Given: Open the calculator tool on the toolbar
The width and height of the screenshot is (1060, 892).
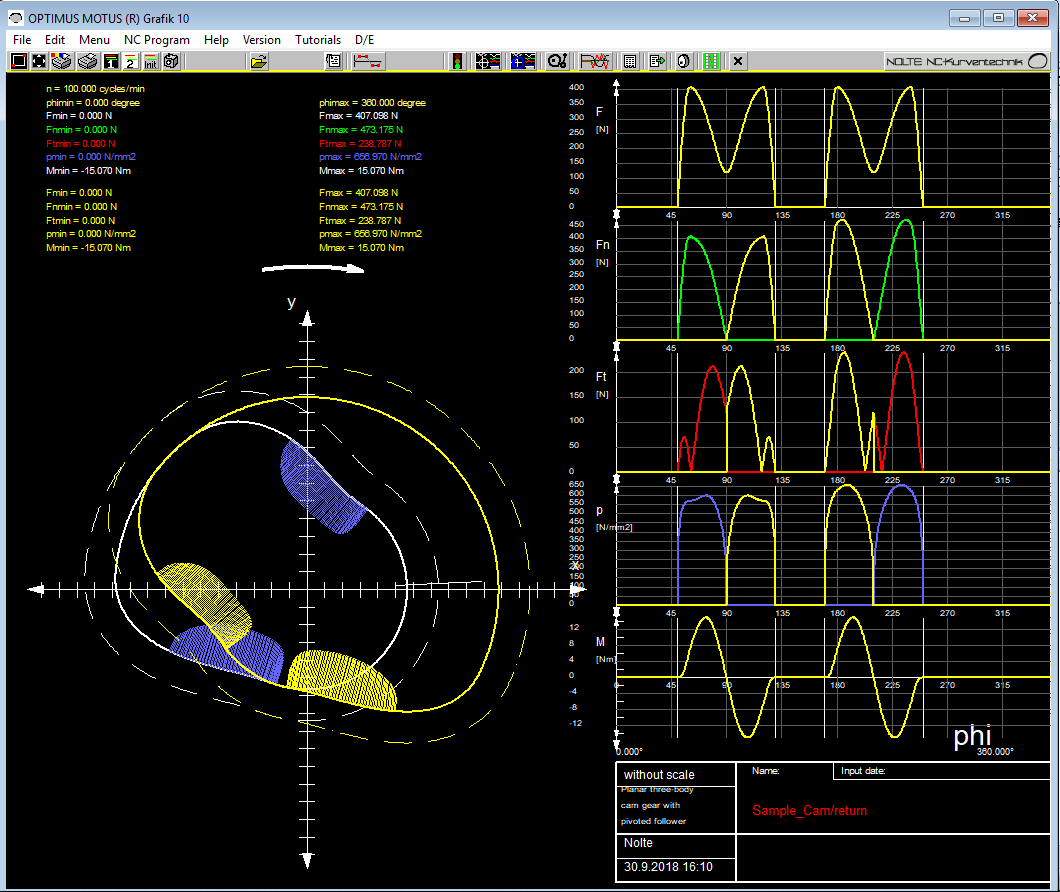Looking at the screenshot, I should (x=629, y=61).
